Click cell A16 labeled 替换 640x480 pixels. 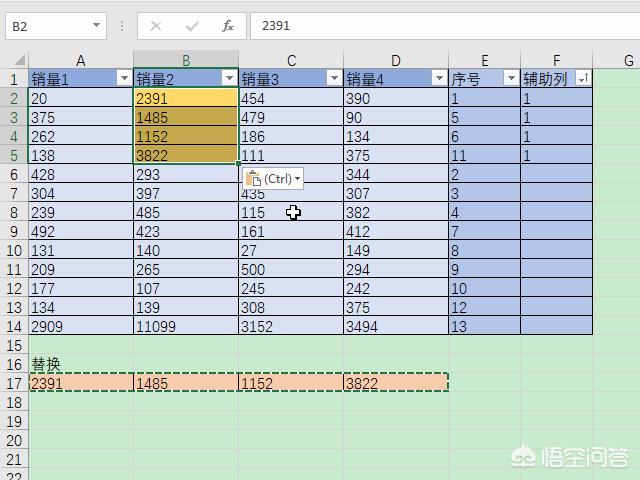click(x=81, y=364)
